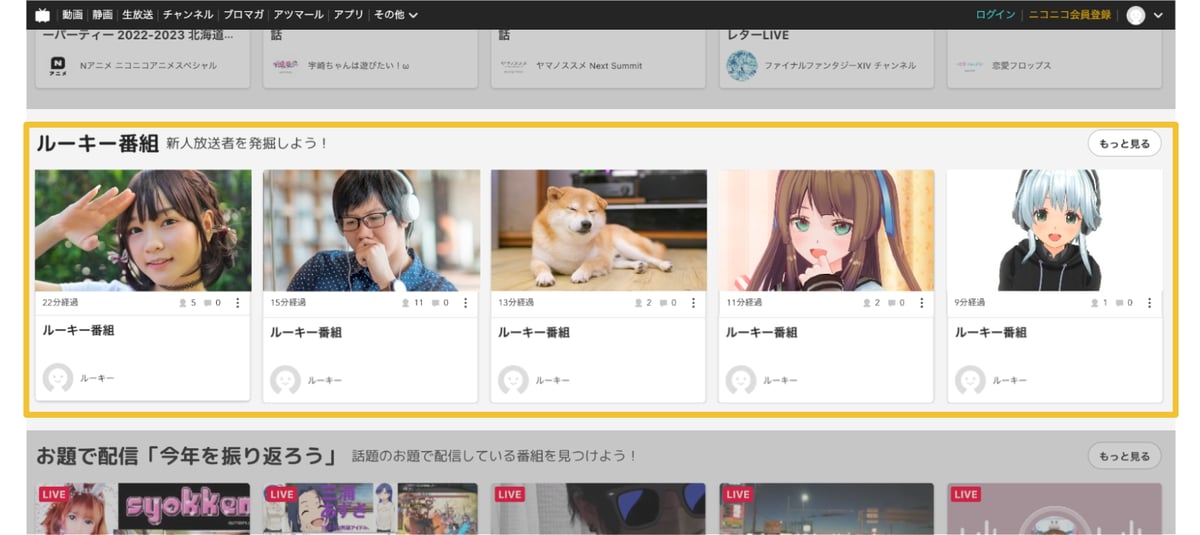1200x535 pixels.
Task: Click the Niconico TV logo icon
Action: (x=42, y=15)
